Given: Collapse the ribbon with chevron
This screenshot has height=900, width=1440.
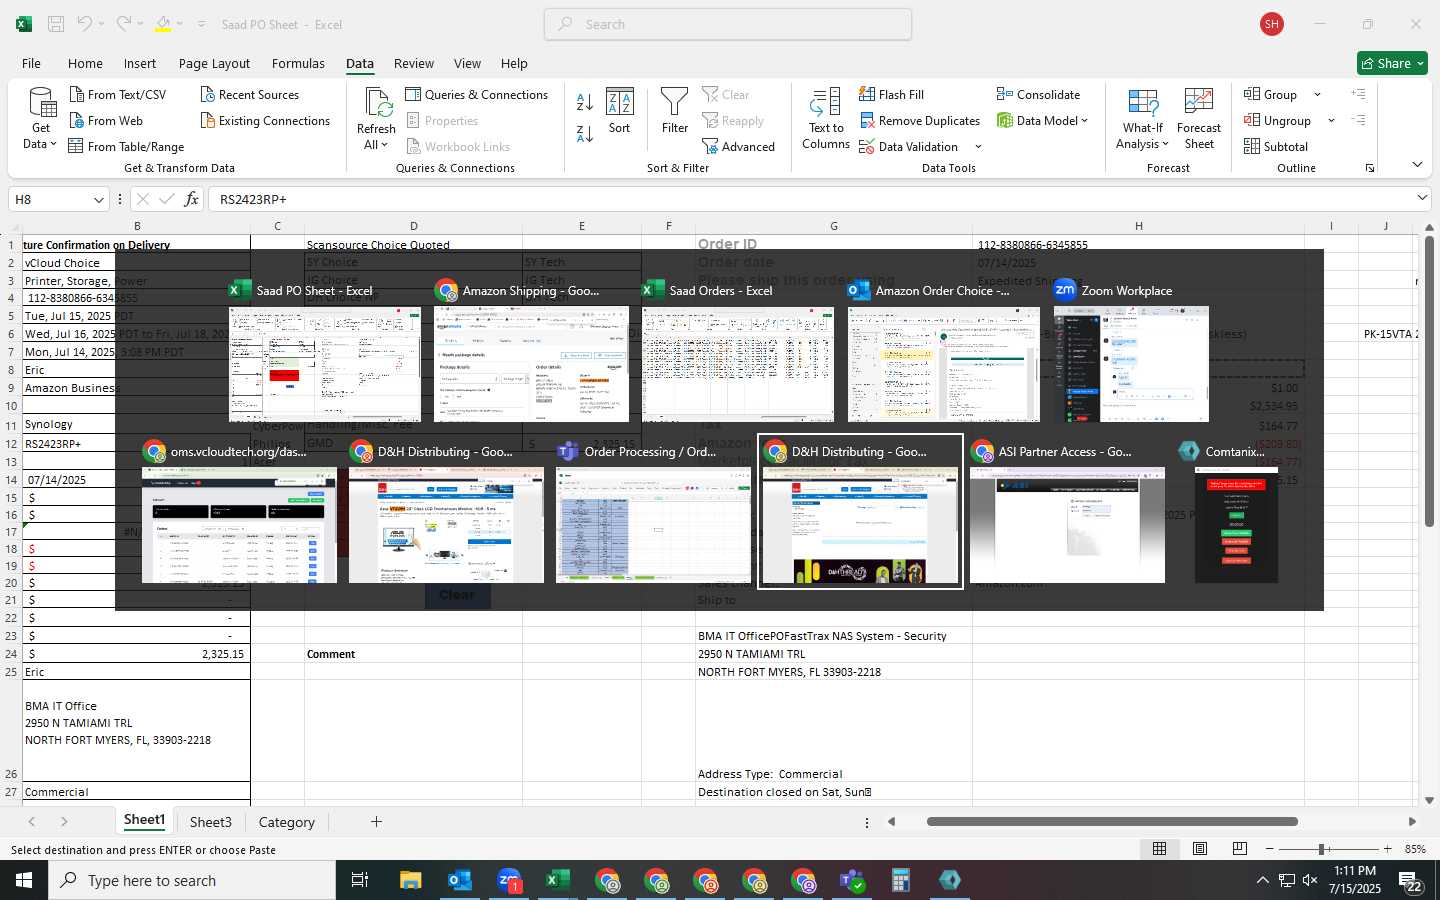Looking at the screenshot, I should click(1417, 164).
